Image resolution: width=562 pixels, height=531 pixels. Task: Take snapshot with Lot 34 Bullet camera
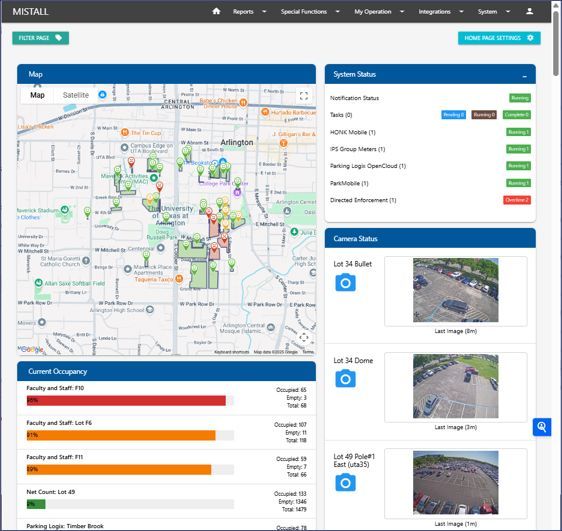346,282
